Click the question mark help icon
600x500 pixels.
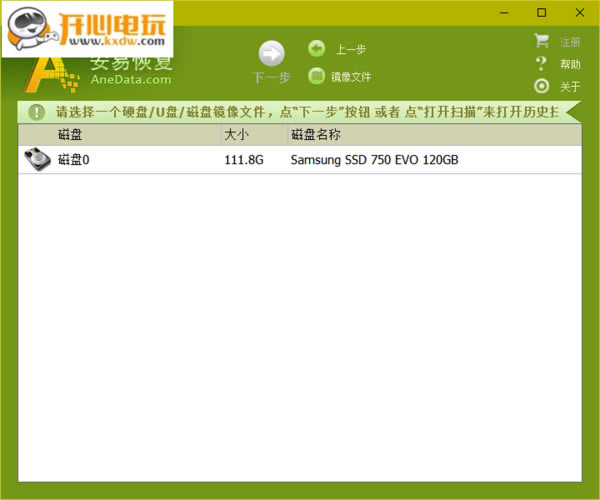coord(541,64)
